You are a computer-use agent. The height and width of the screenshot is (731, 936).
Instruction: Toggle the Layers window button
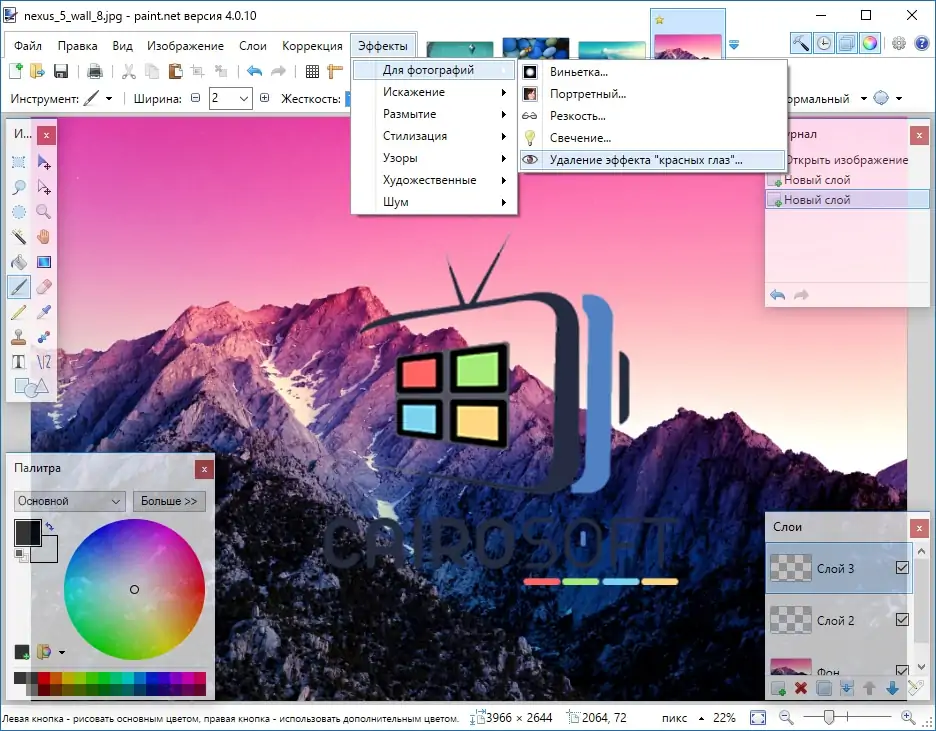pyautogui.click(x=846, y=43)
